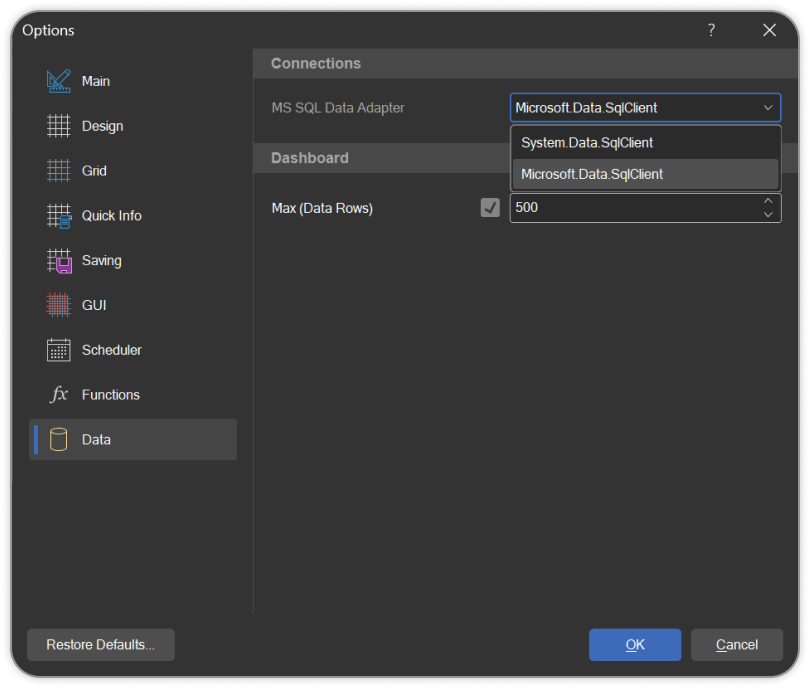Image resolution: width=810 pixels, height=688 pixels.
Task: Choose Microsoft.Data.SqlClient from the list
Action: click(x=645, y=174)
